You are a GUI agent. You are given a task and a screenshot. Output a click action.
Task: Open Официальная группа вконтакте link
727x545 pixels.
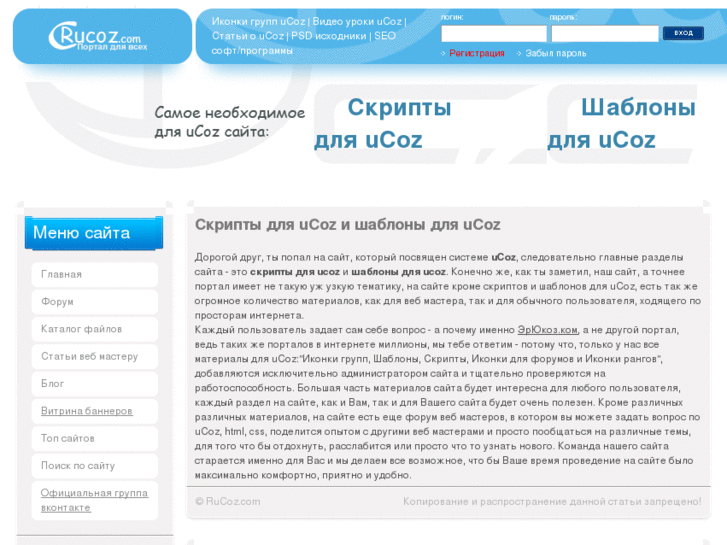(x=94, y=500)
